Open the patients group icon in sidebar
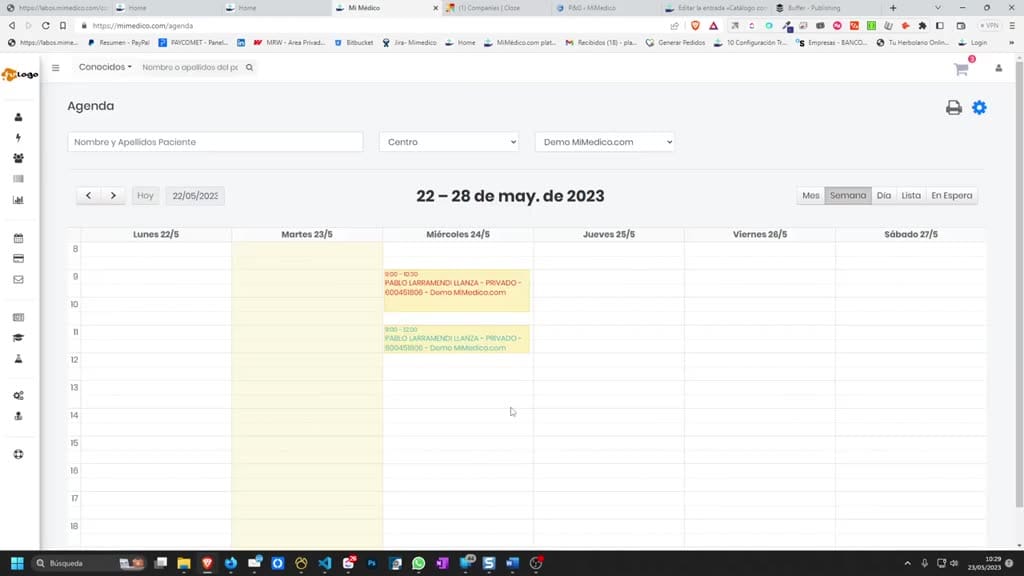 18,158
